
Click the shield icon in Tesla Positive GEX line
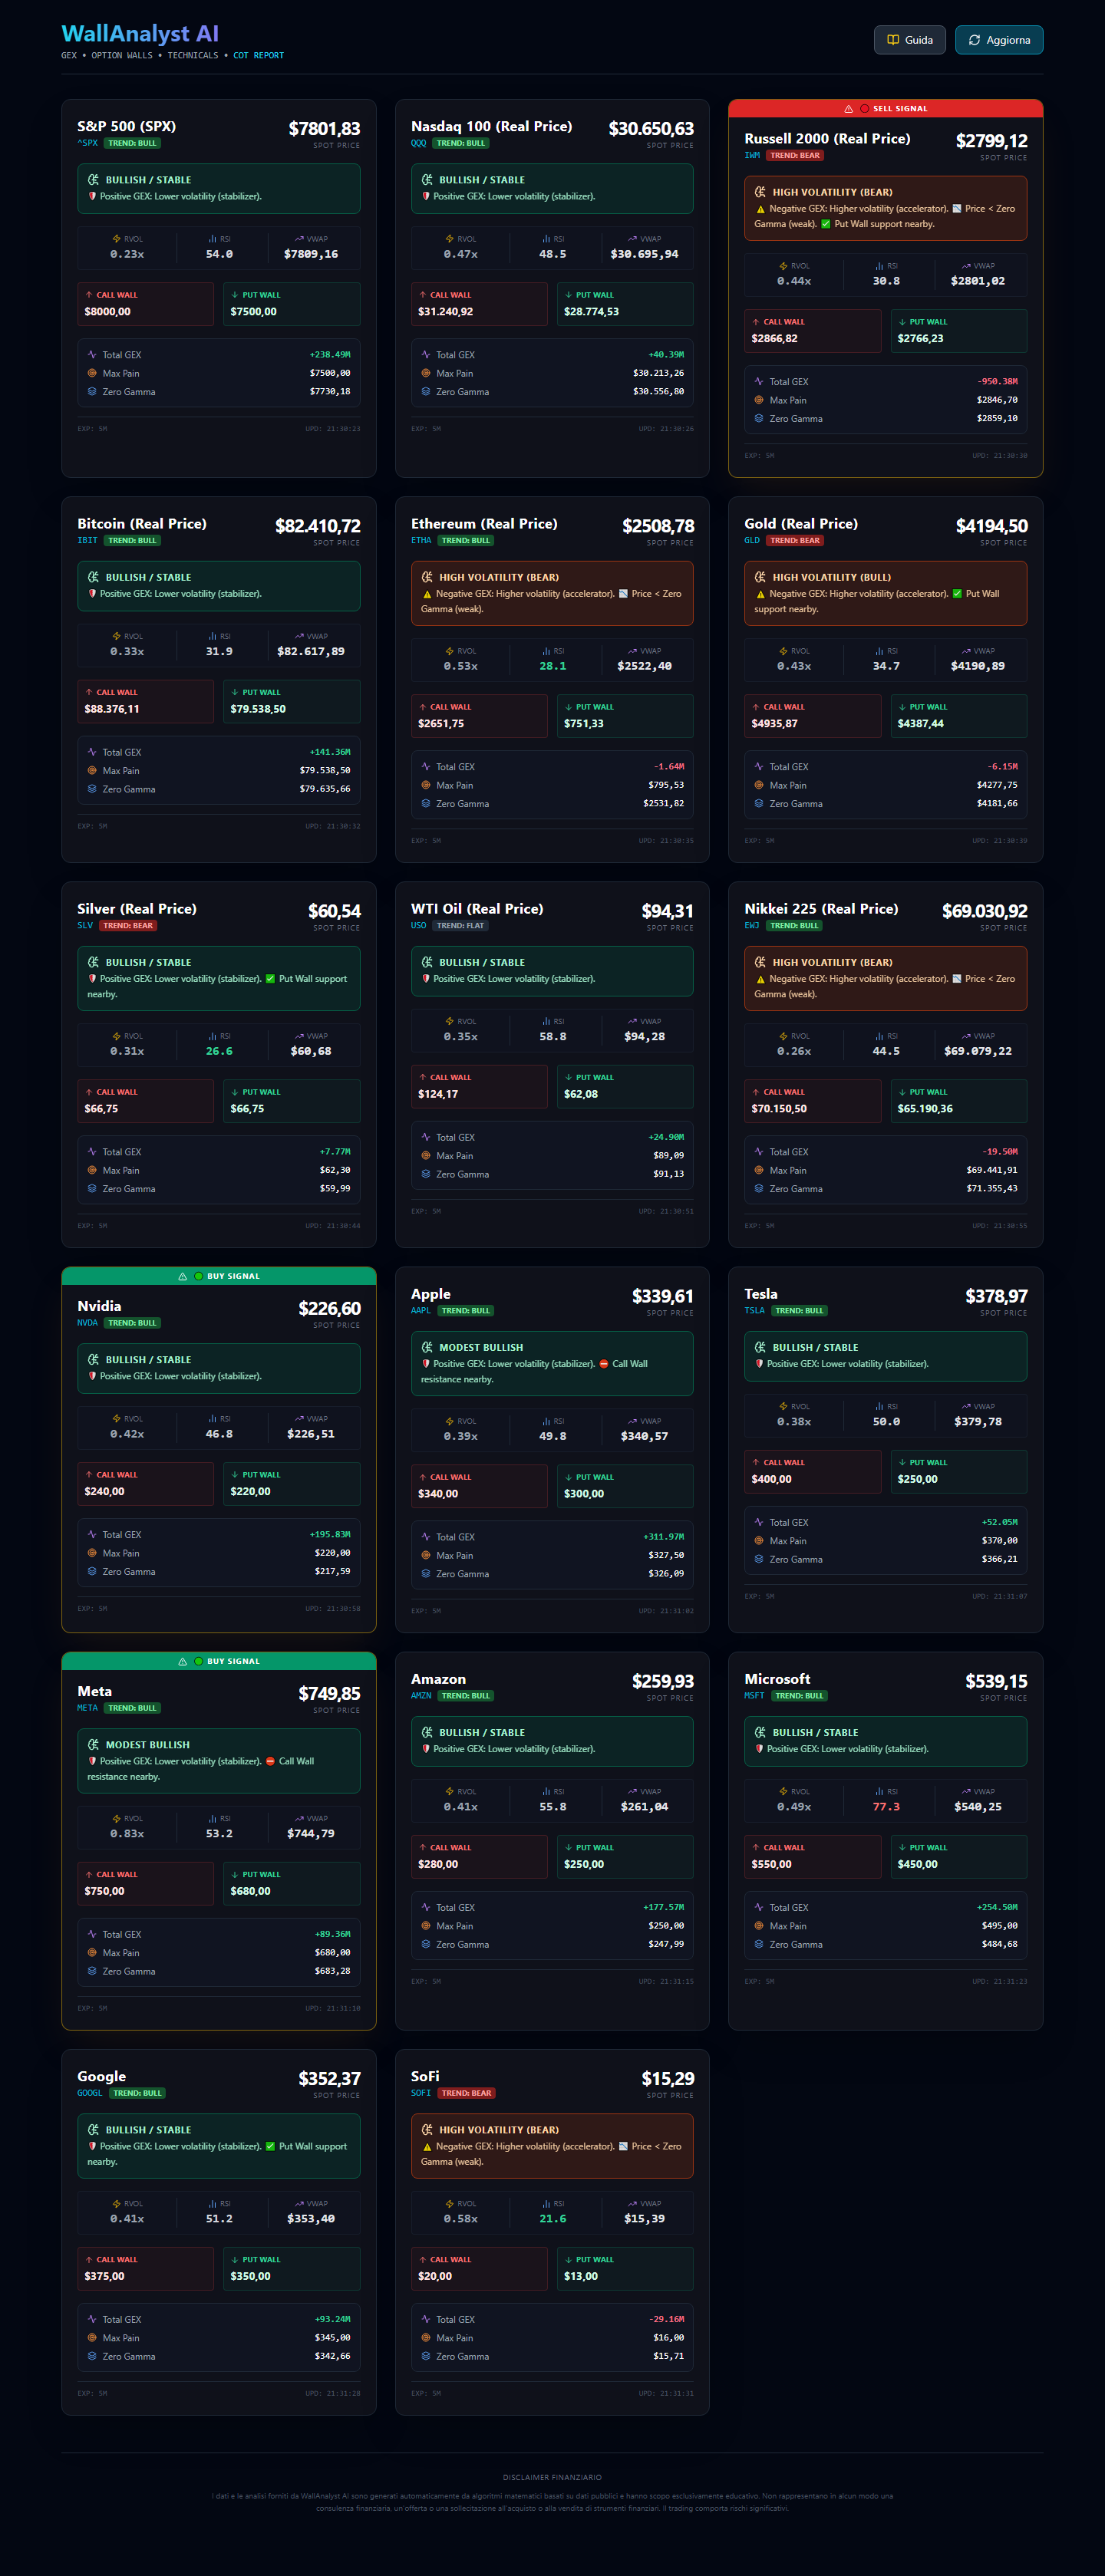(x=759, y=1364)
